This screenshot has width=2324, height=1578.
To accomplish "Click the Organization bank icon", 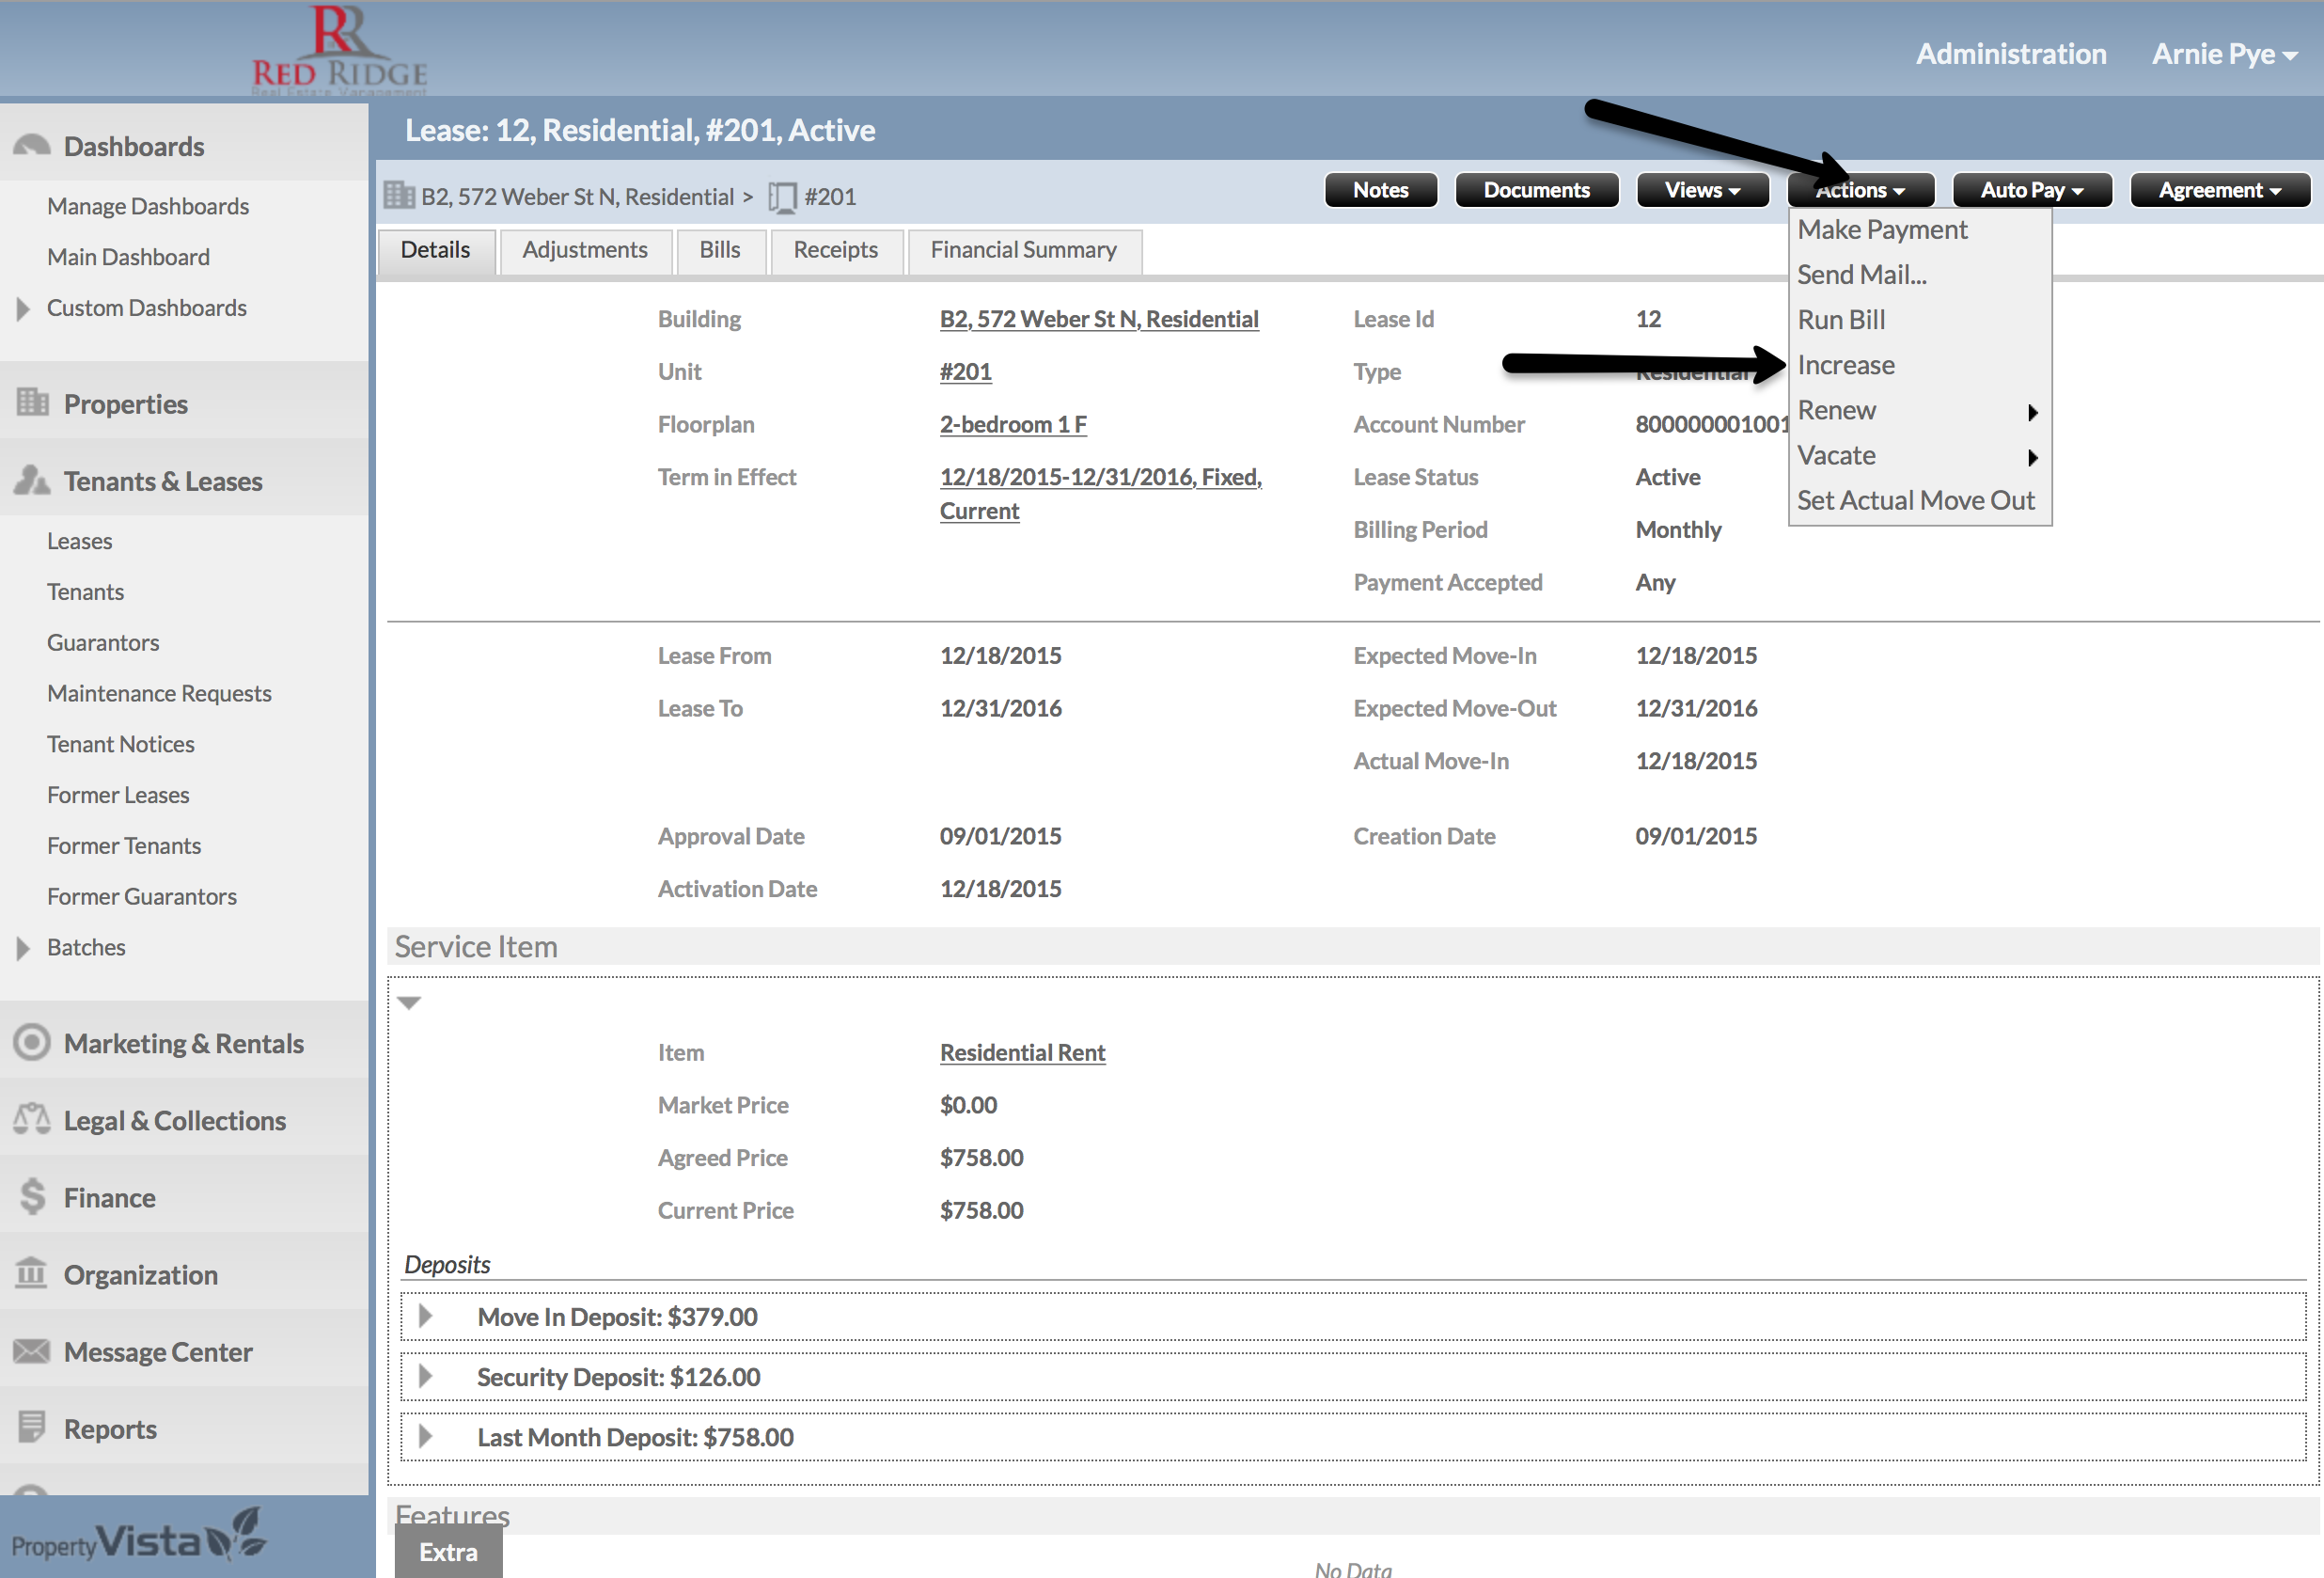I will [x=32, y=1273].
